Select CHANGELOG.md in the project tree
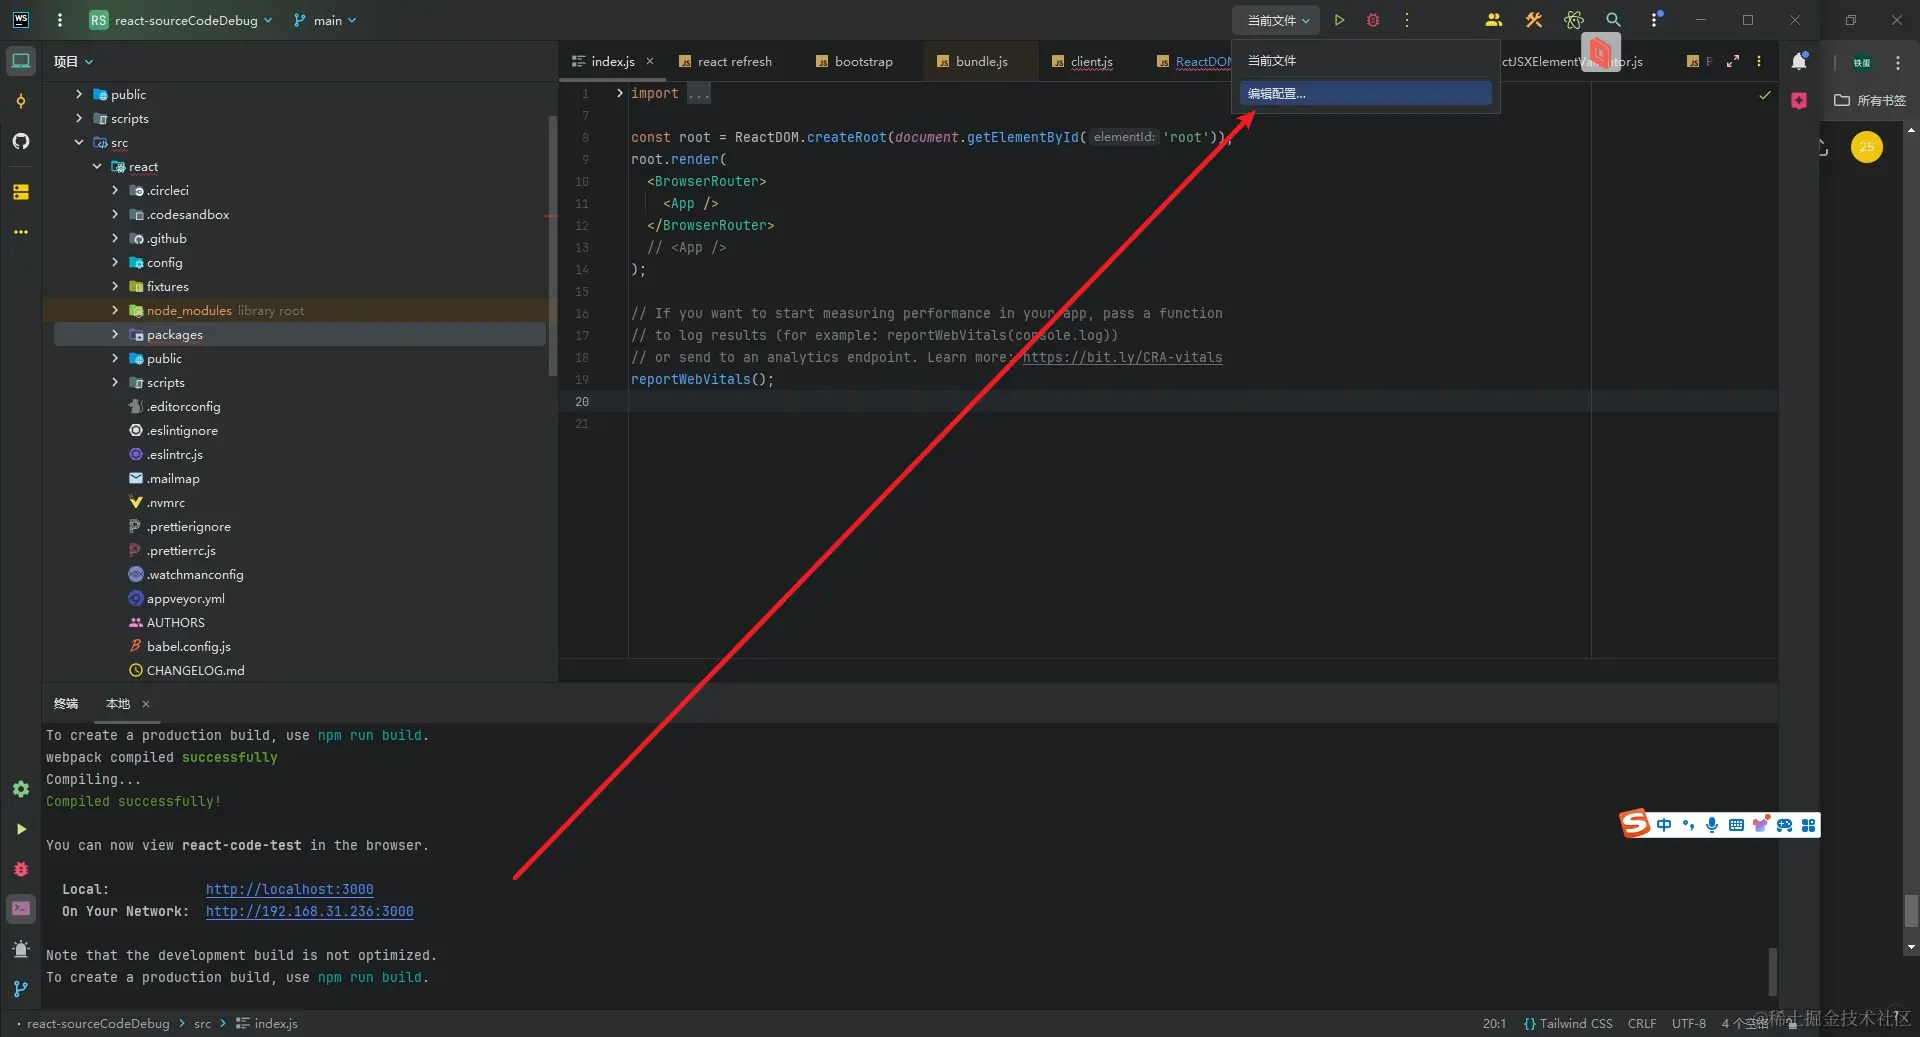This screenshot has height=1037, width=1920. pyautogui.click(x=196, y=671)
